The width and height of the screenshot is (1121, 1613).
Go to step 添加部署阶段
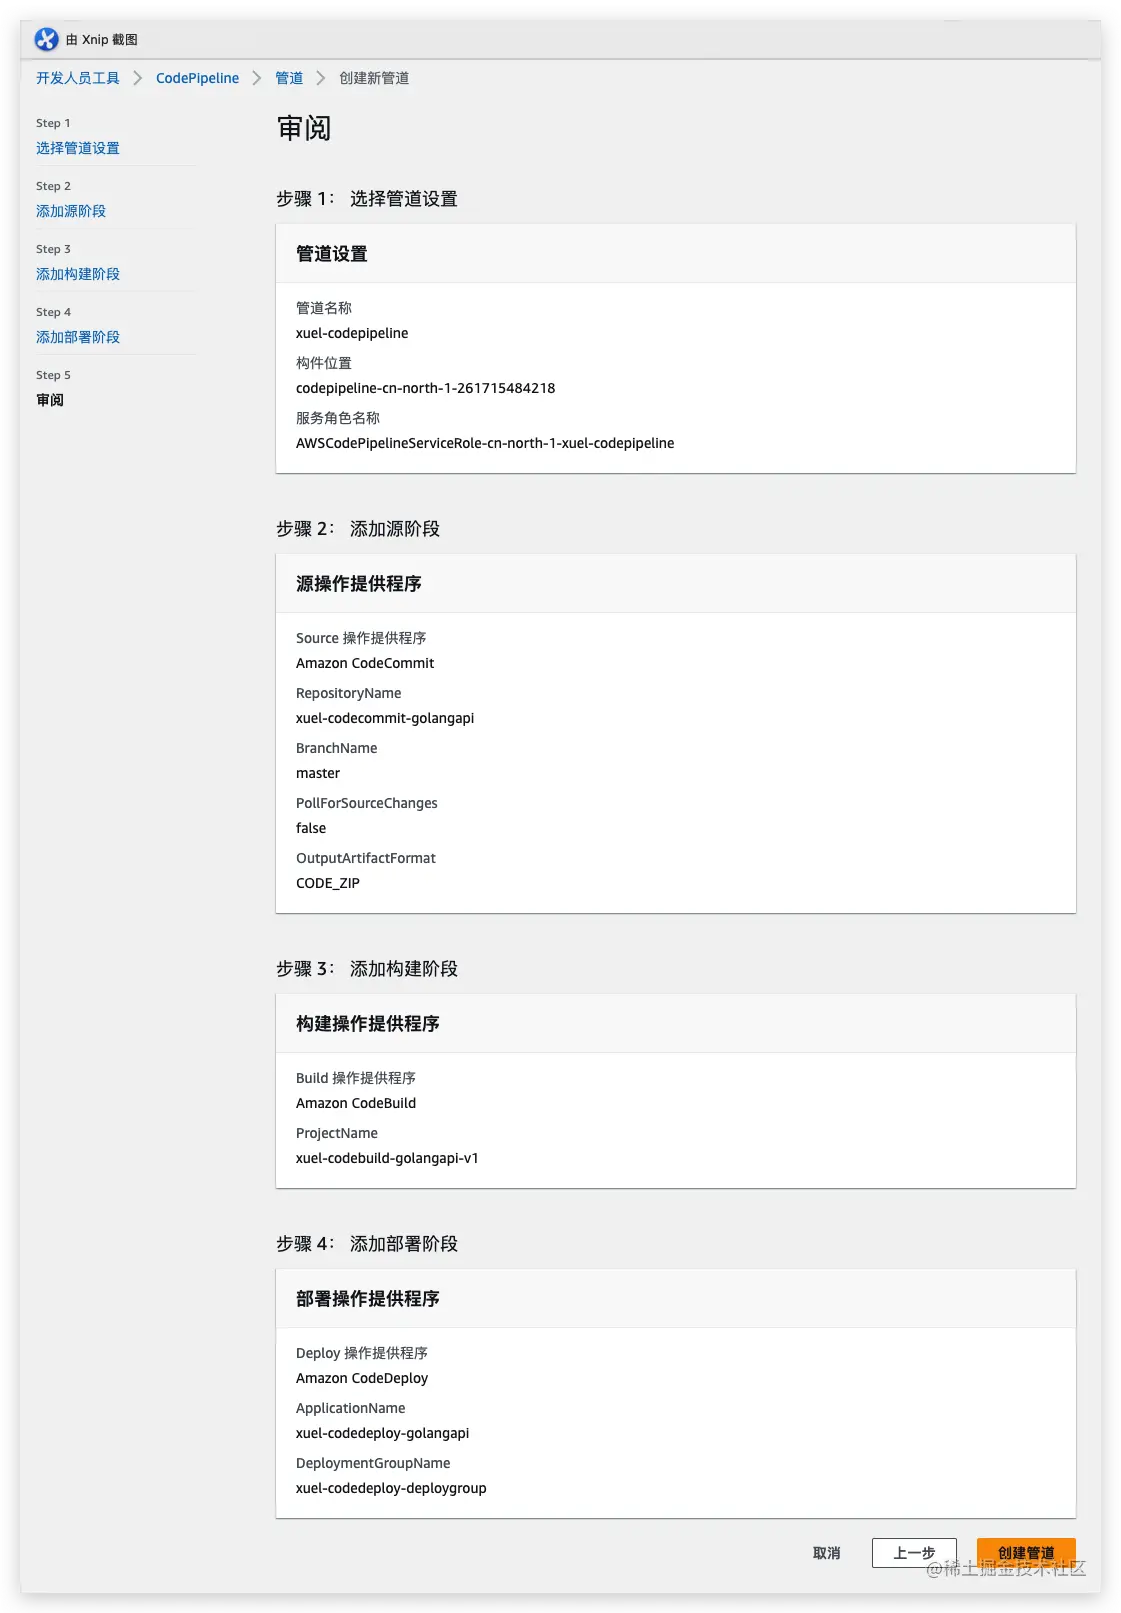(78, 337)
